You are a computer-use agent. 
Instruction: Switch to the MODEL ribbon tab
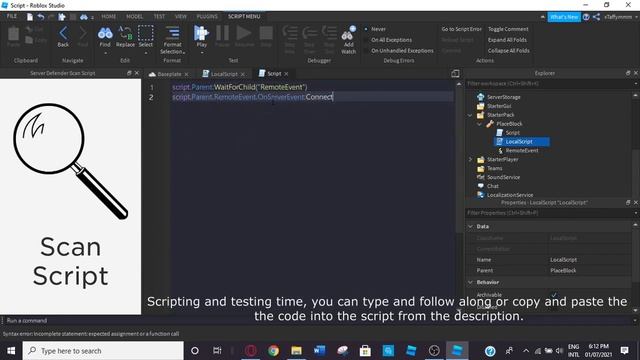coord(134,16)
